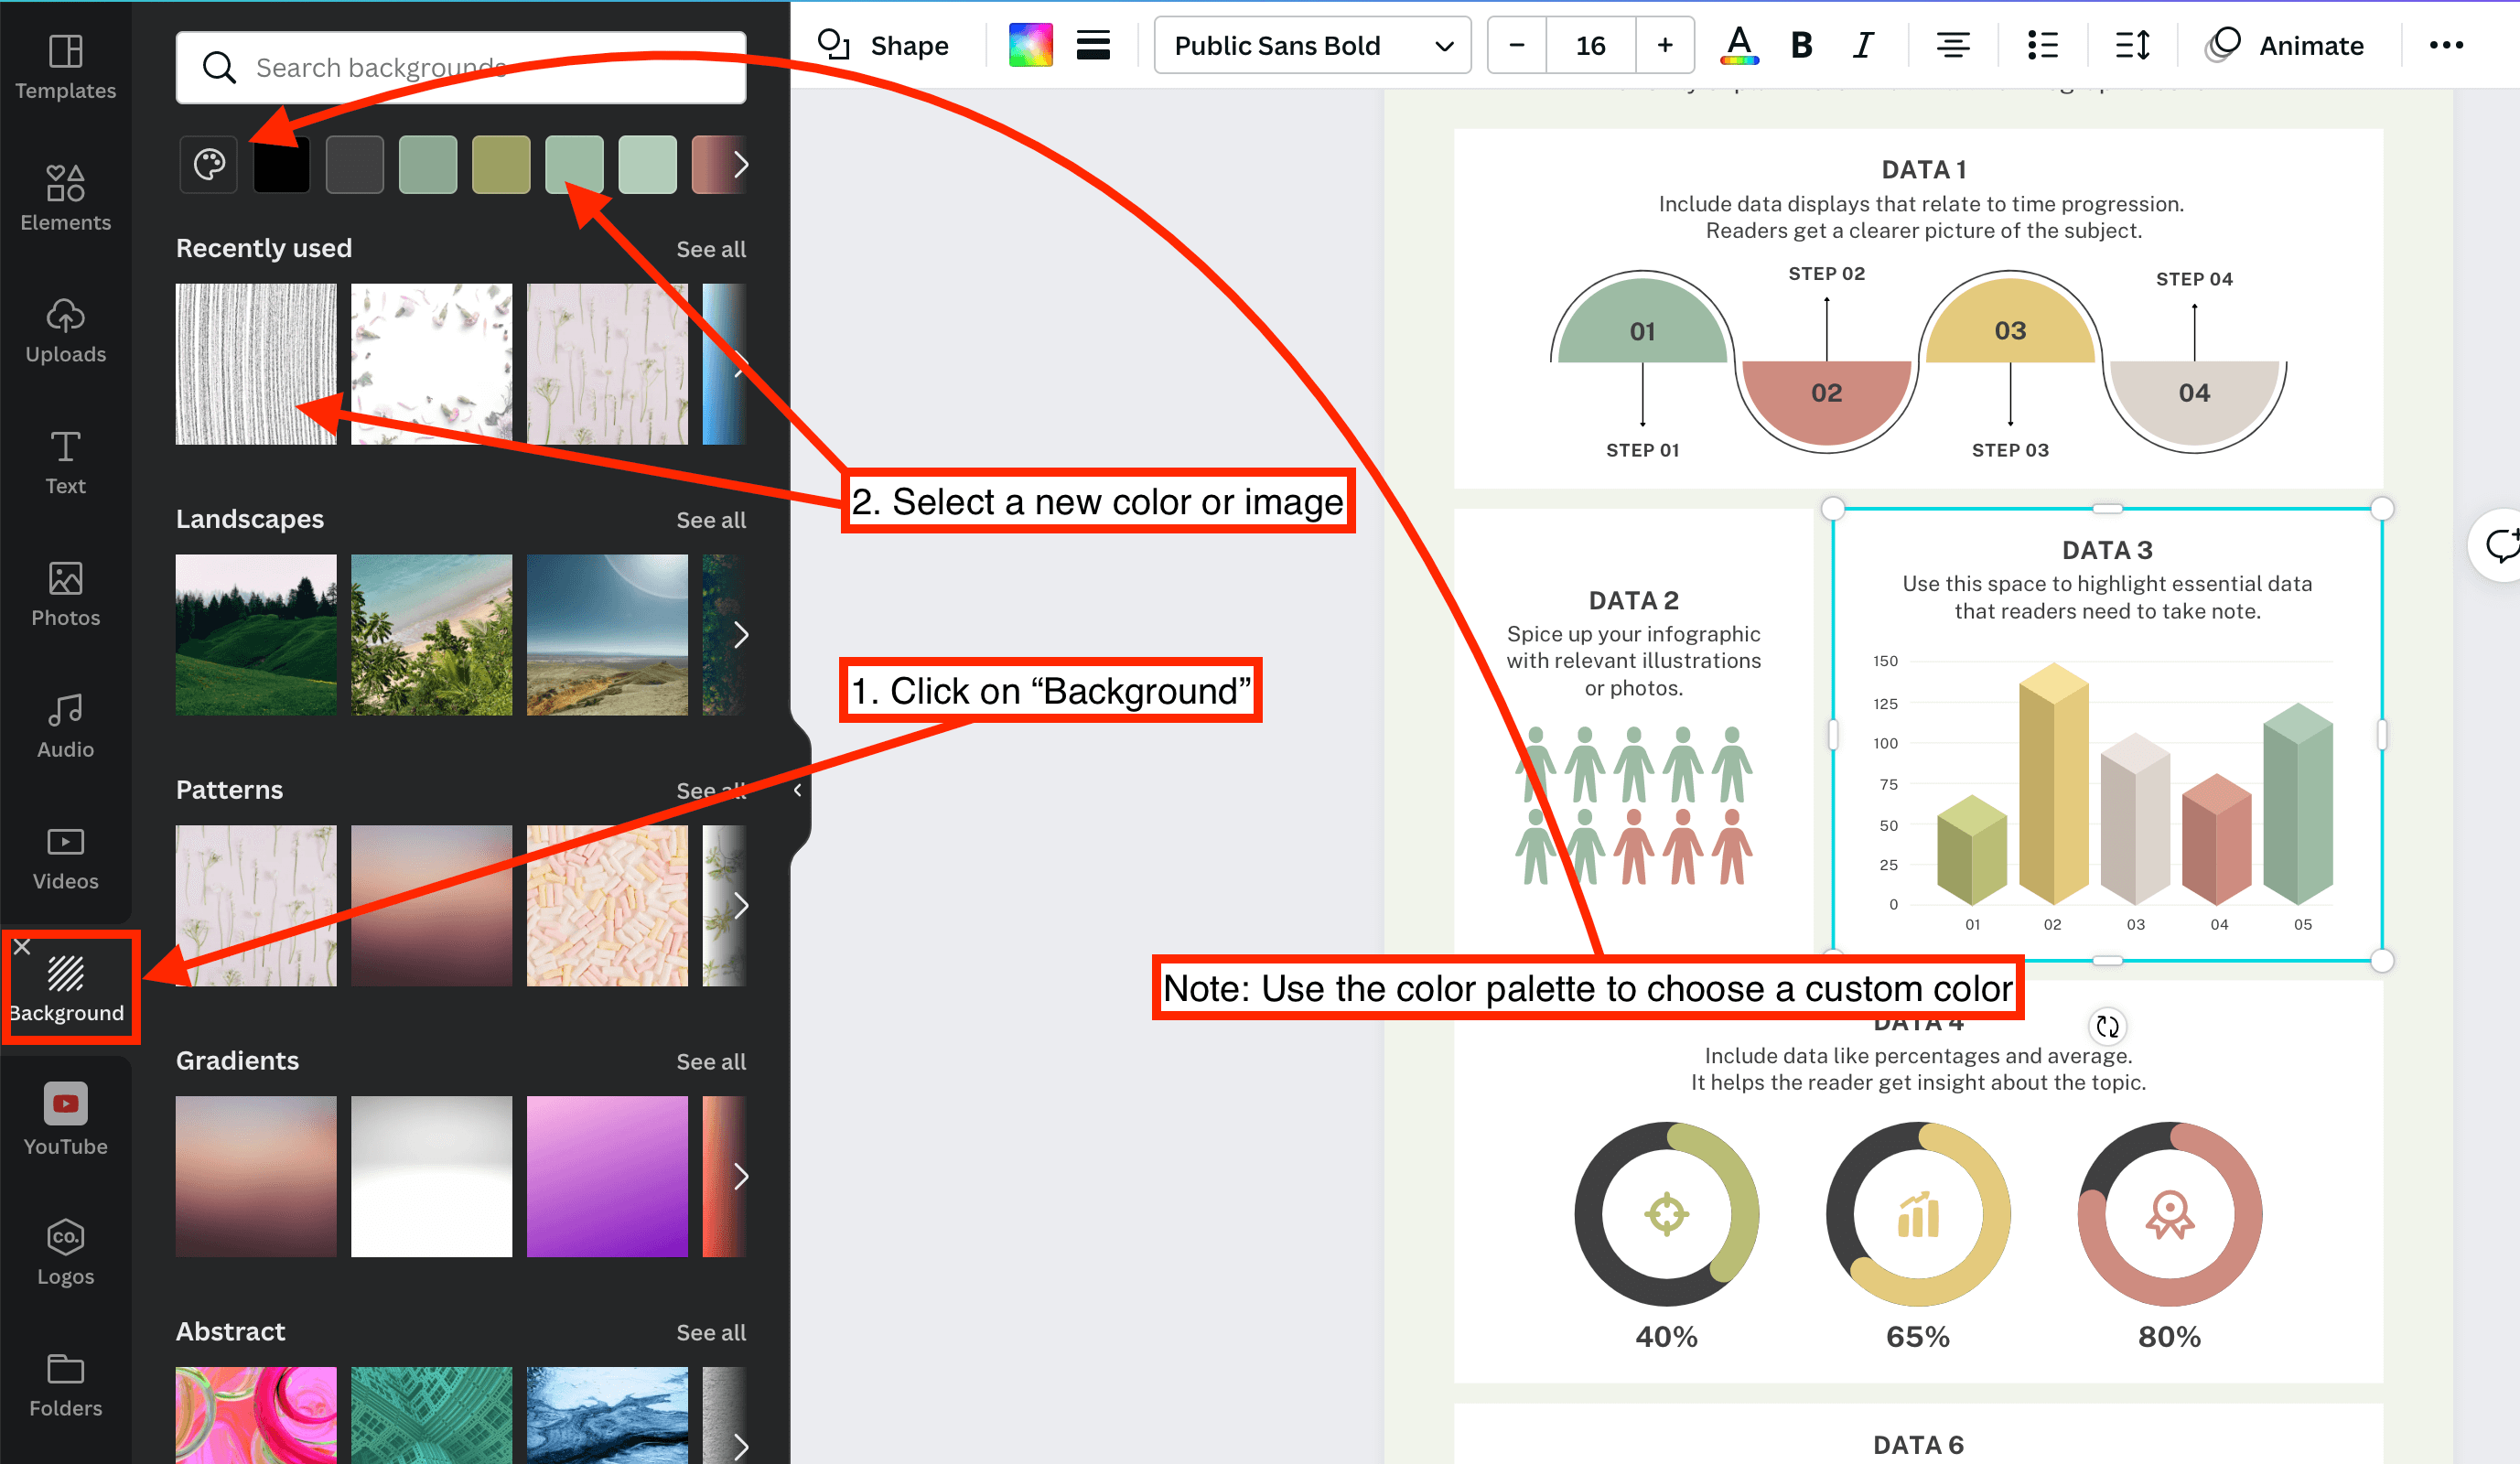Click See all next to Landscapes
This screenshot has height=1464, width=2520.
click(x=711, y=520)
